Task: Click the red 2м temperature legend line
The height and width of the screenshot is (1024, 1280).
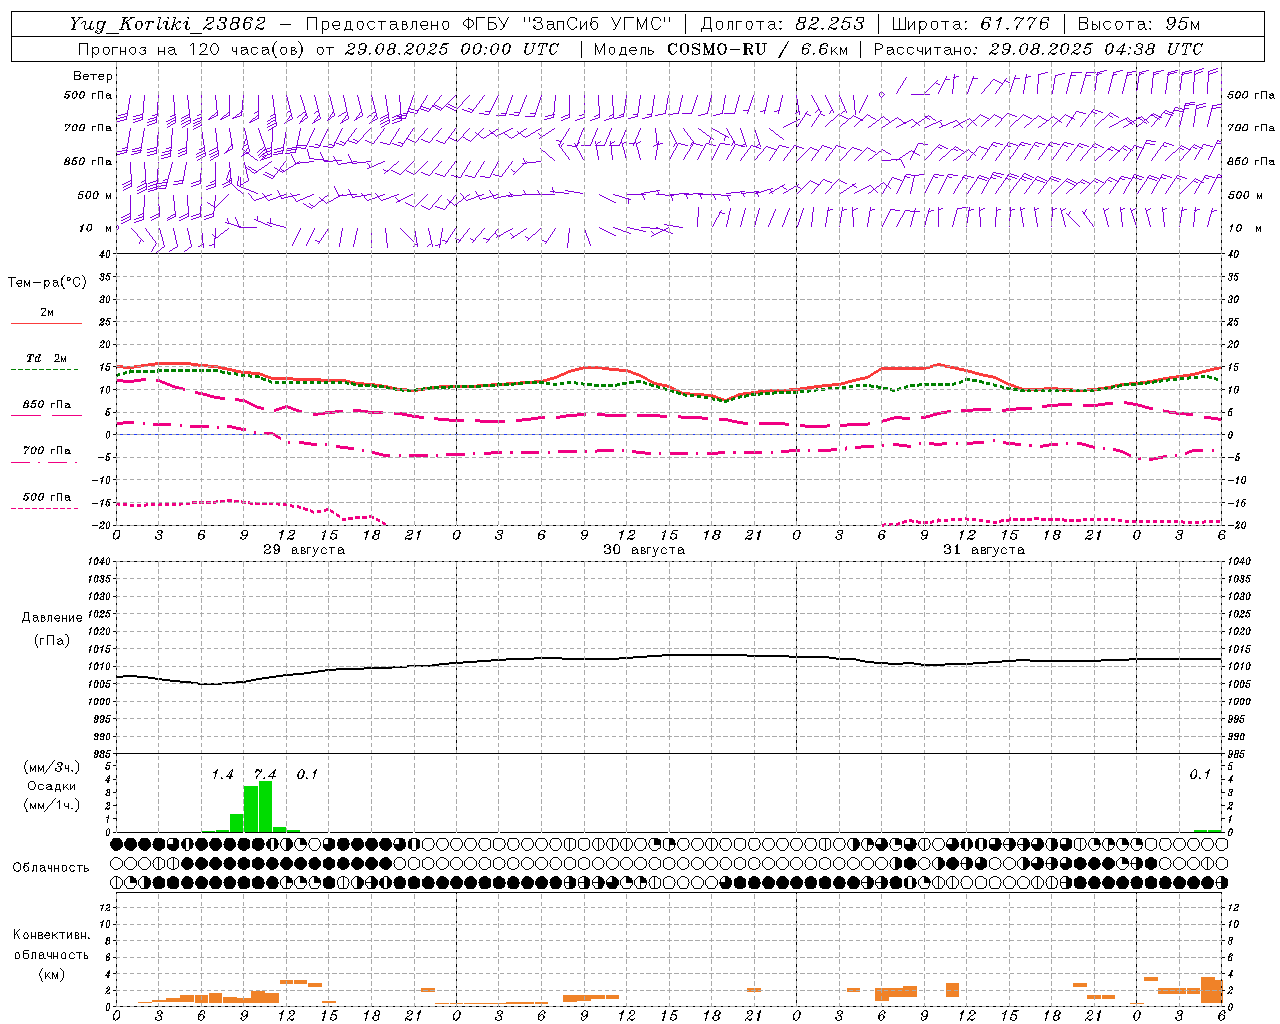Action: [x=46, y=323]
